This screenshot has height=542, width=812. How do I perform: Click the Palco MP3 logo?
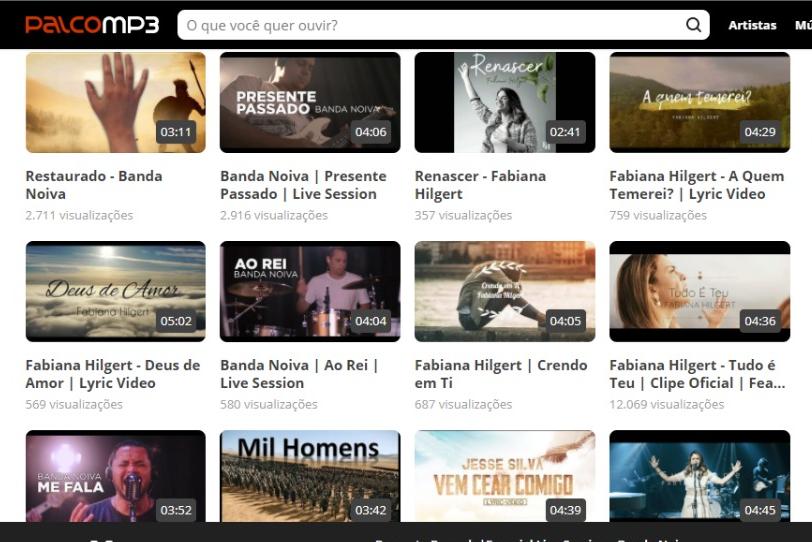92,24
